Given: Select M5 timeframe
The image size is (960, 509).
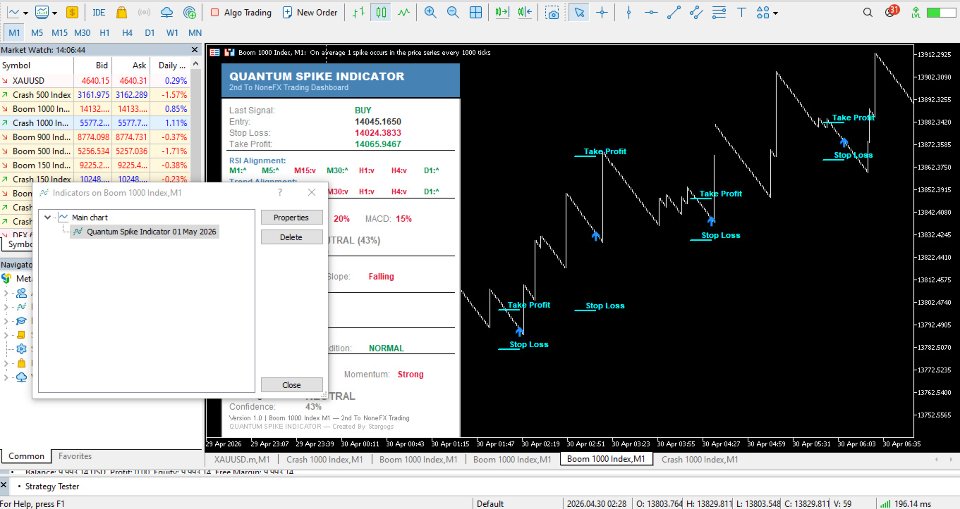Looking at the screenshot, I should (x=37, y=32).
